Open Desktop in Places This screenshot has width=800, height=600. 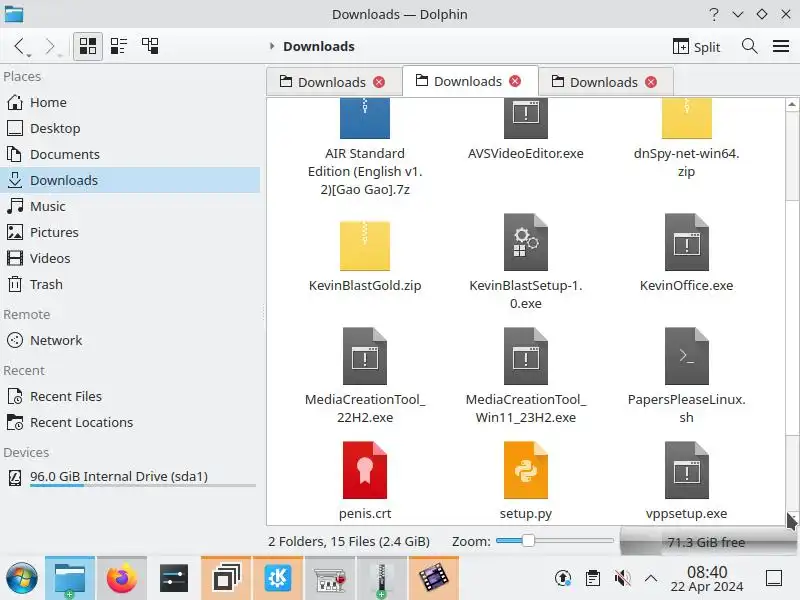coord(130,129)
